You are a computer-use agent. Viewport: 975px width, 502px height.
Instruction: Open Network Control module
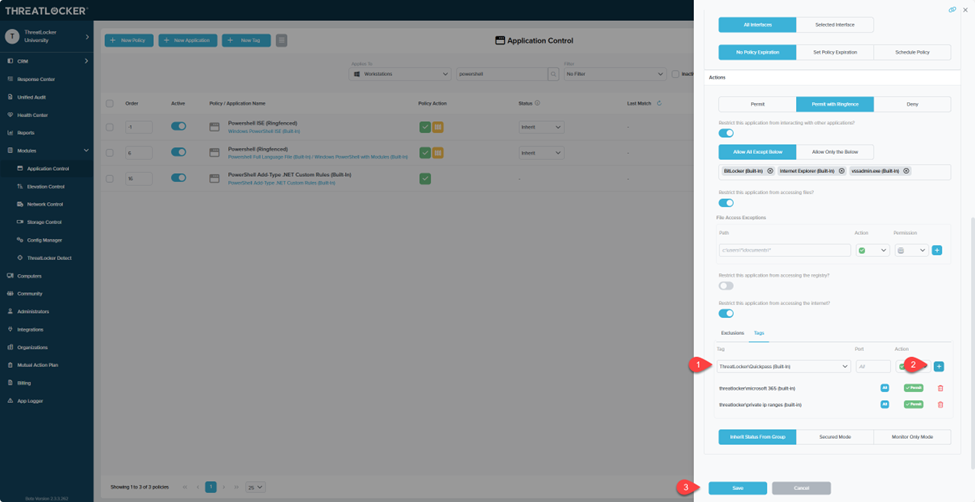[45, 204]
